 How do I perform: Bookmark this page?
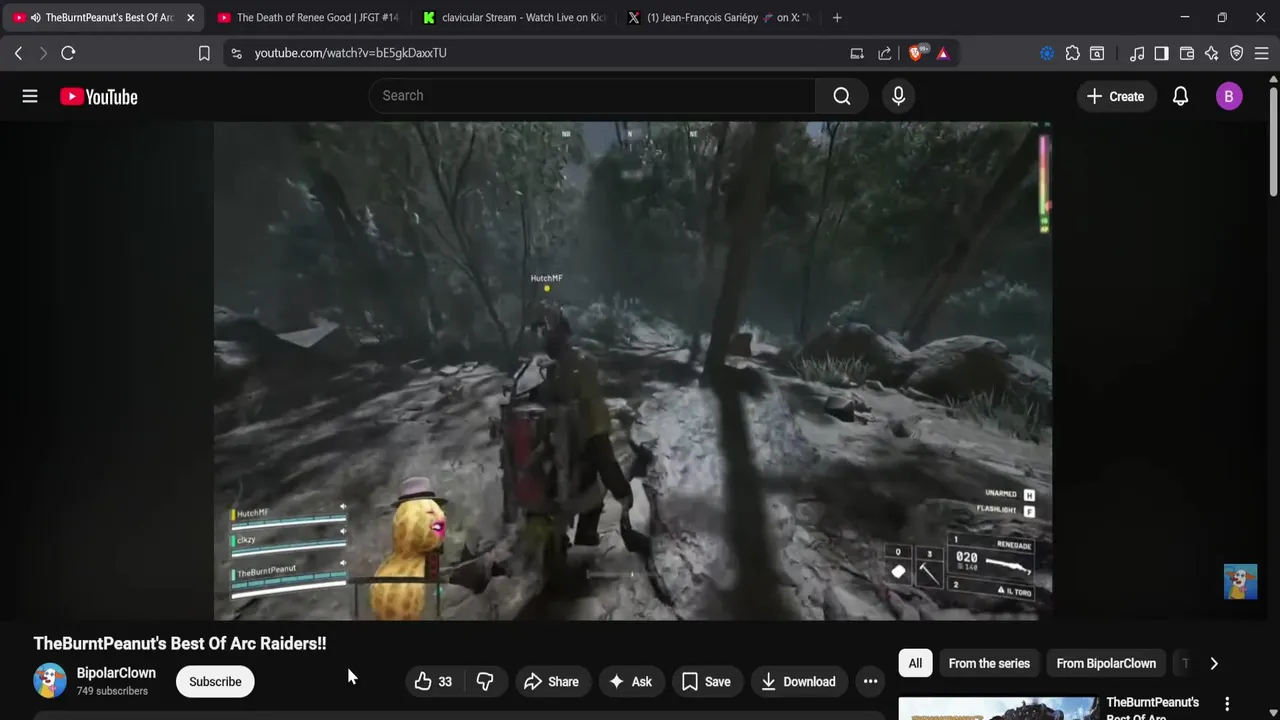[204, 53]
